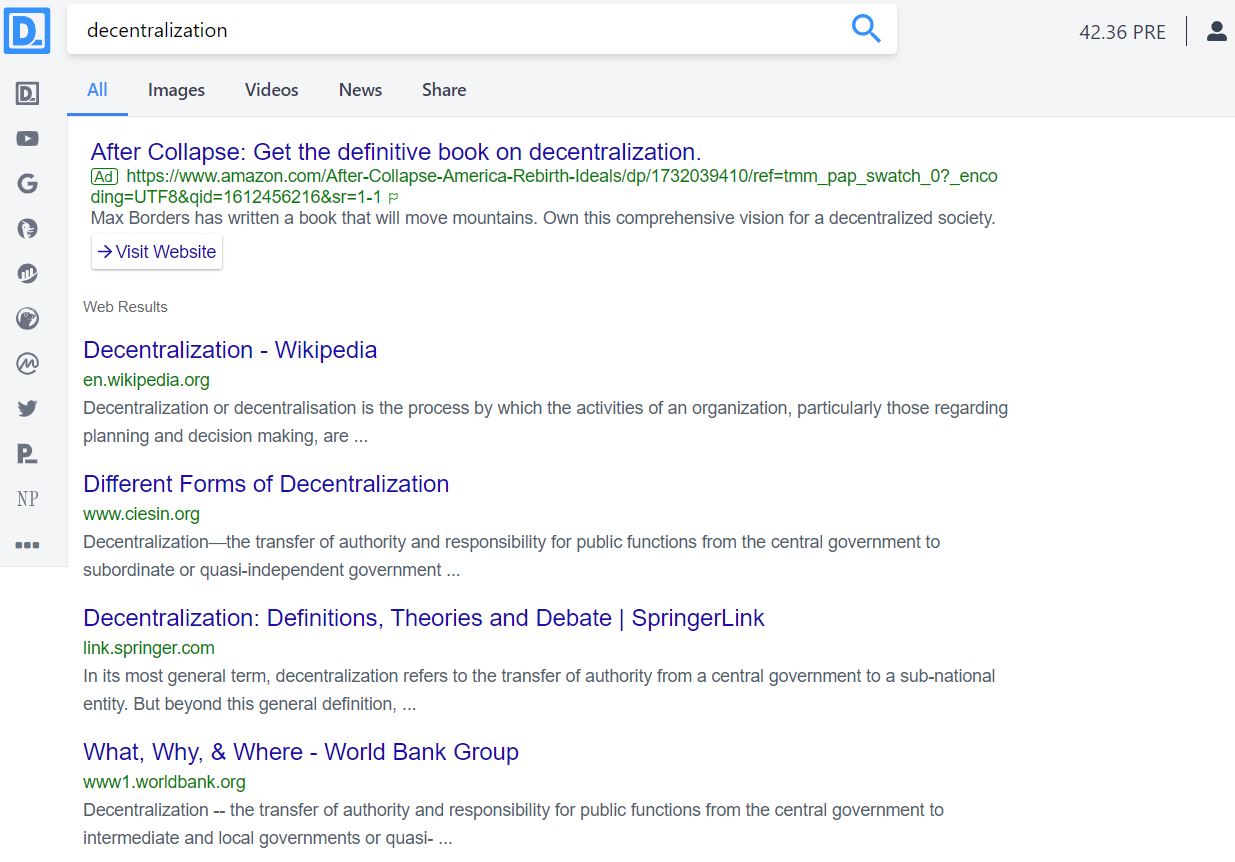Show more providers via three-dots icon
1235x862 pixels.
pyautogui.click(x=28, y=545)
